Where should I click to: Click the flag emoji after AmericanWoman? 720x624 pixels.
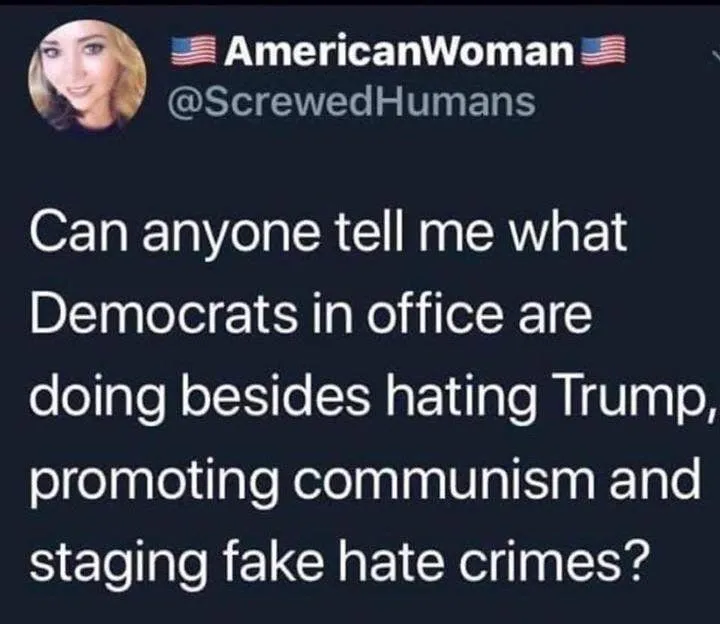pos(603,50)
